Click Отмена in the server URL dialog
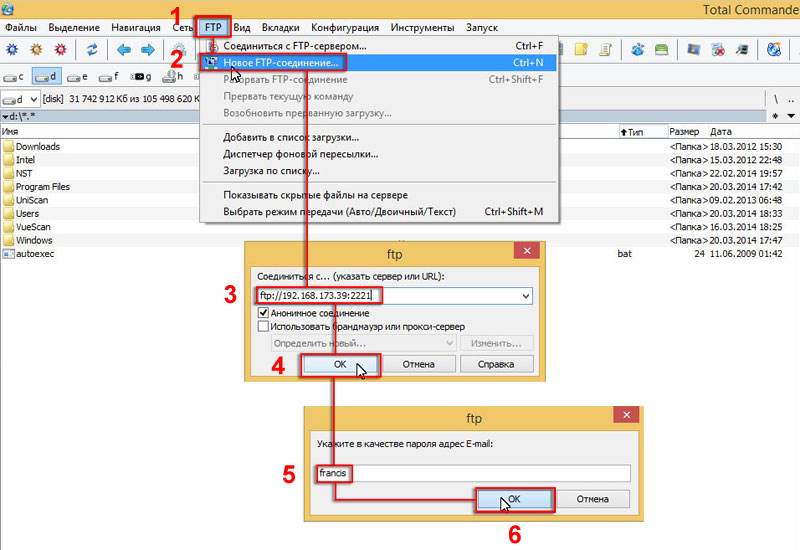The height and width of the screenshot is (550, 800). pyautogui.click(x=418, y=364)
